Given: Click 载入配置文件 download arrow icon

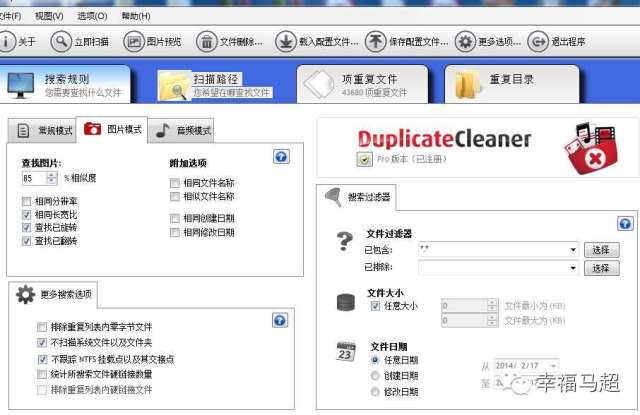Looking at the screenshot, I should pos(285,42).
